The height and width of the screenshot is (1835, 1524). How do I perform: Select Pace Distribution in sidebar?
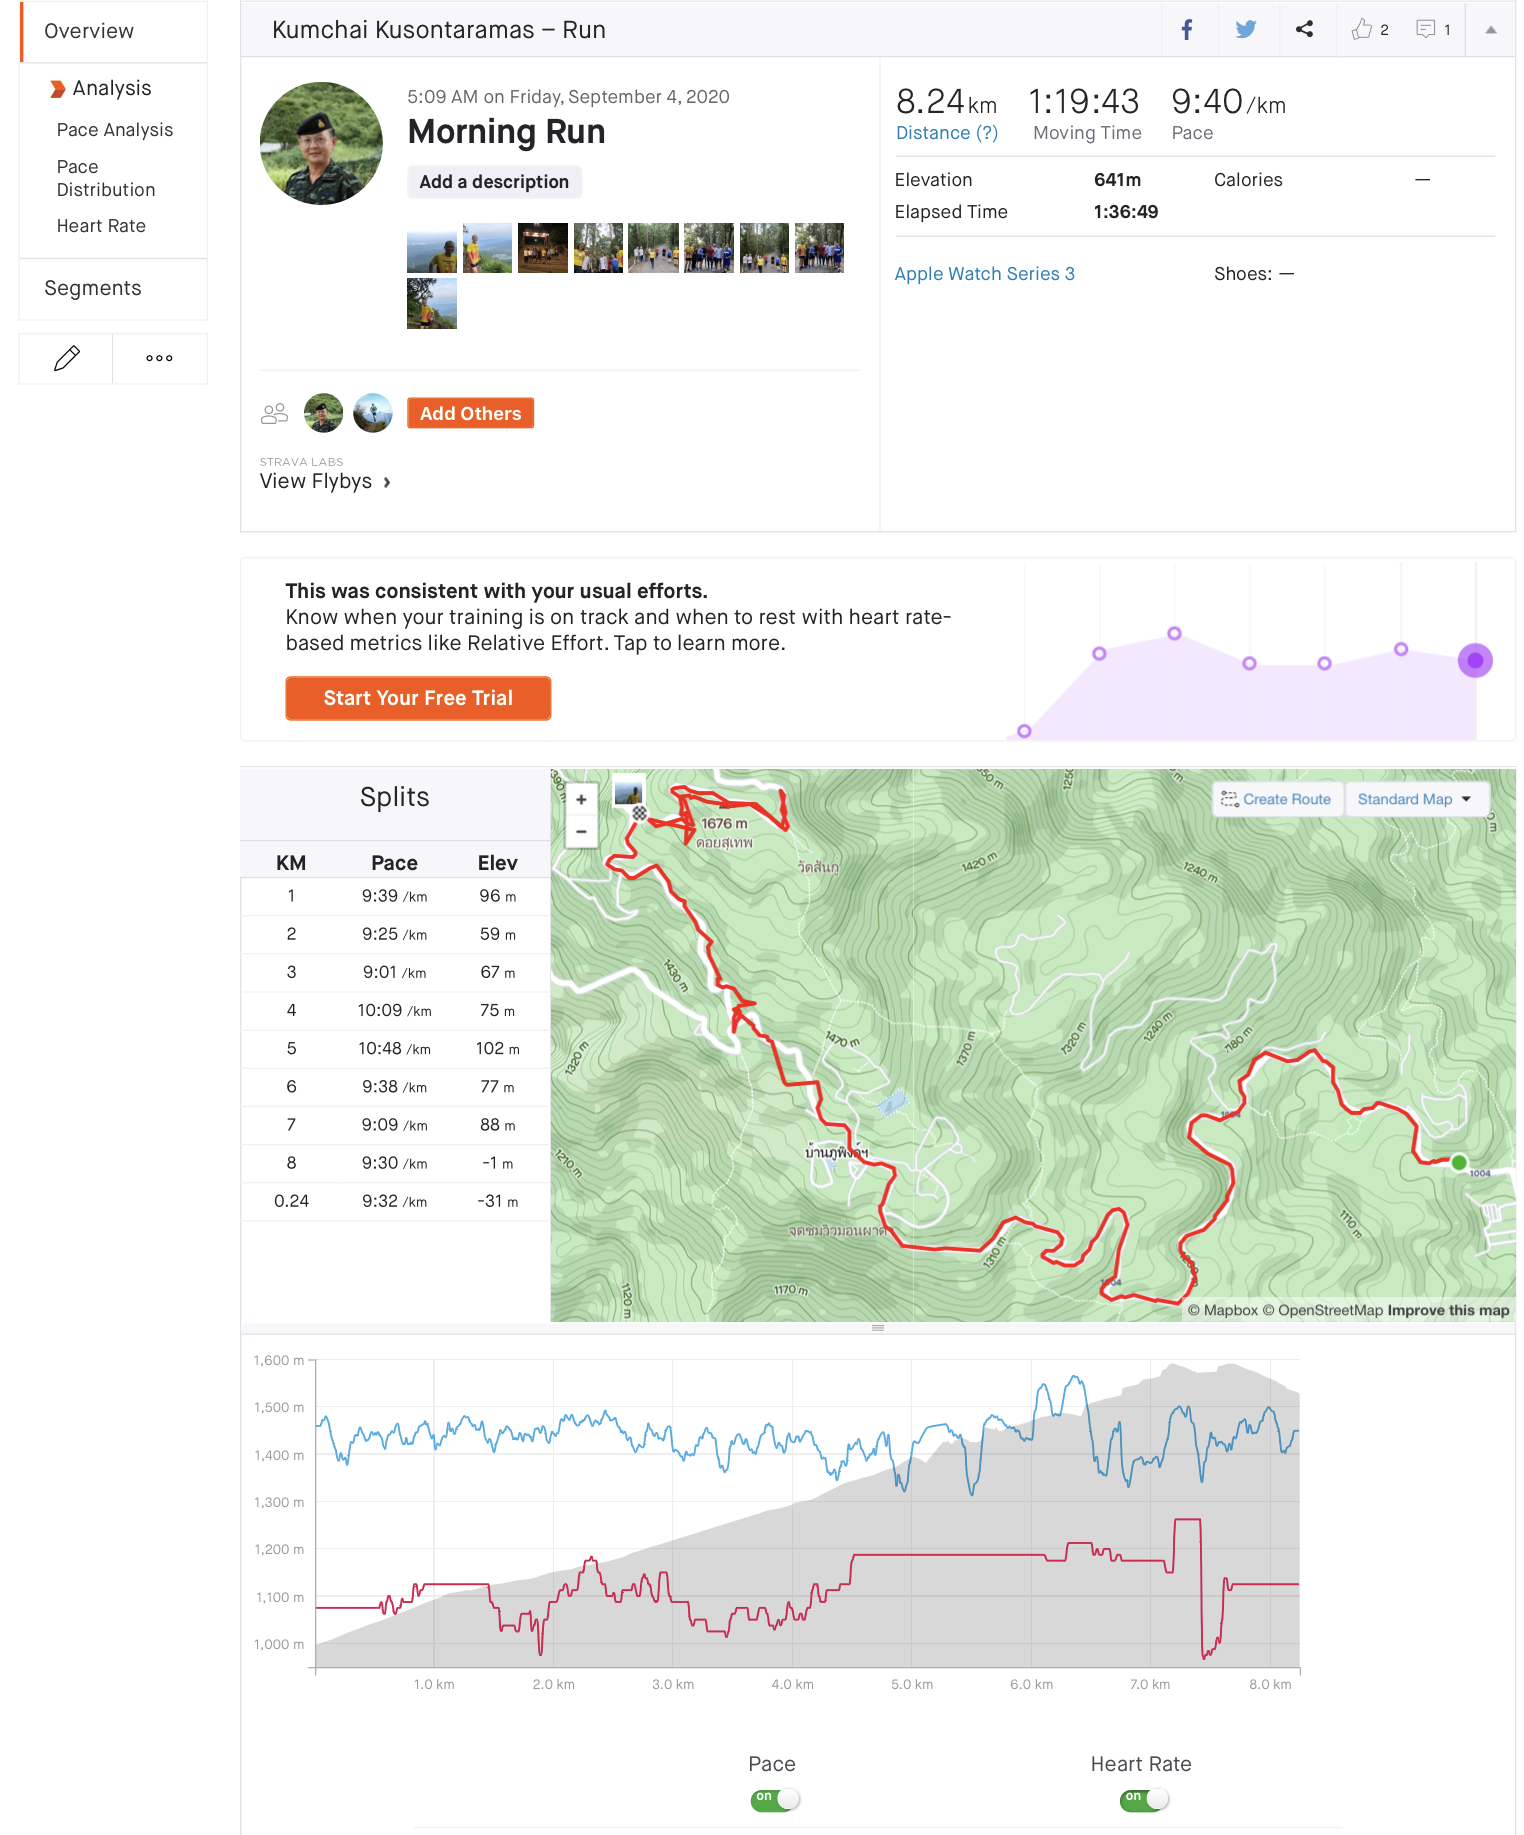pos(106,178)
